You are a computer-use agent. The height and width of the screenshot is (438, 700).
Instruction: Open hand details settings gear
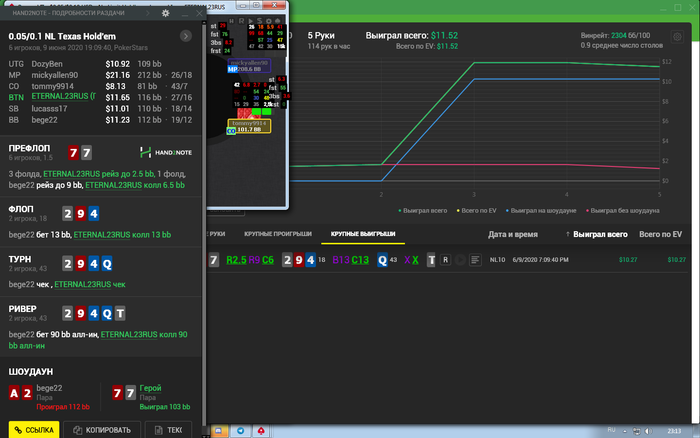click(x=166, y=13)
